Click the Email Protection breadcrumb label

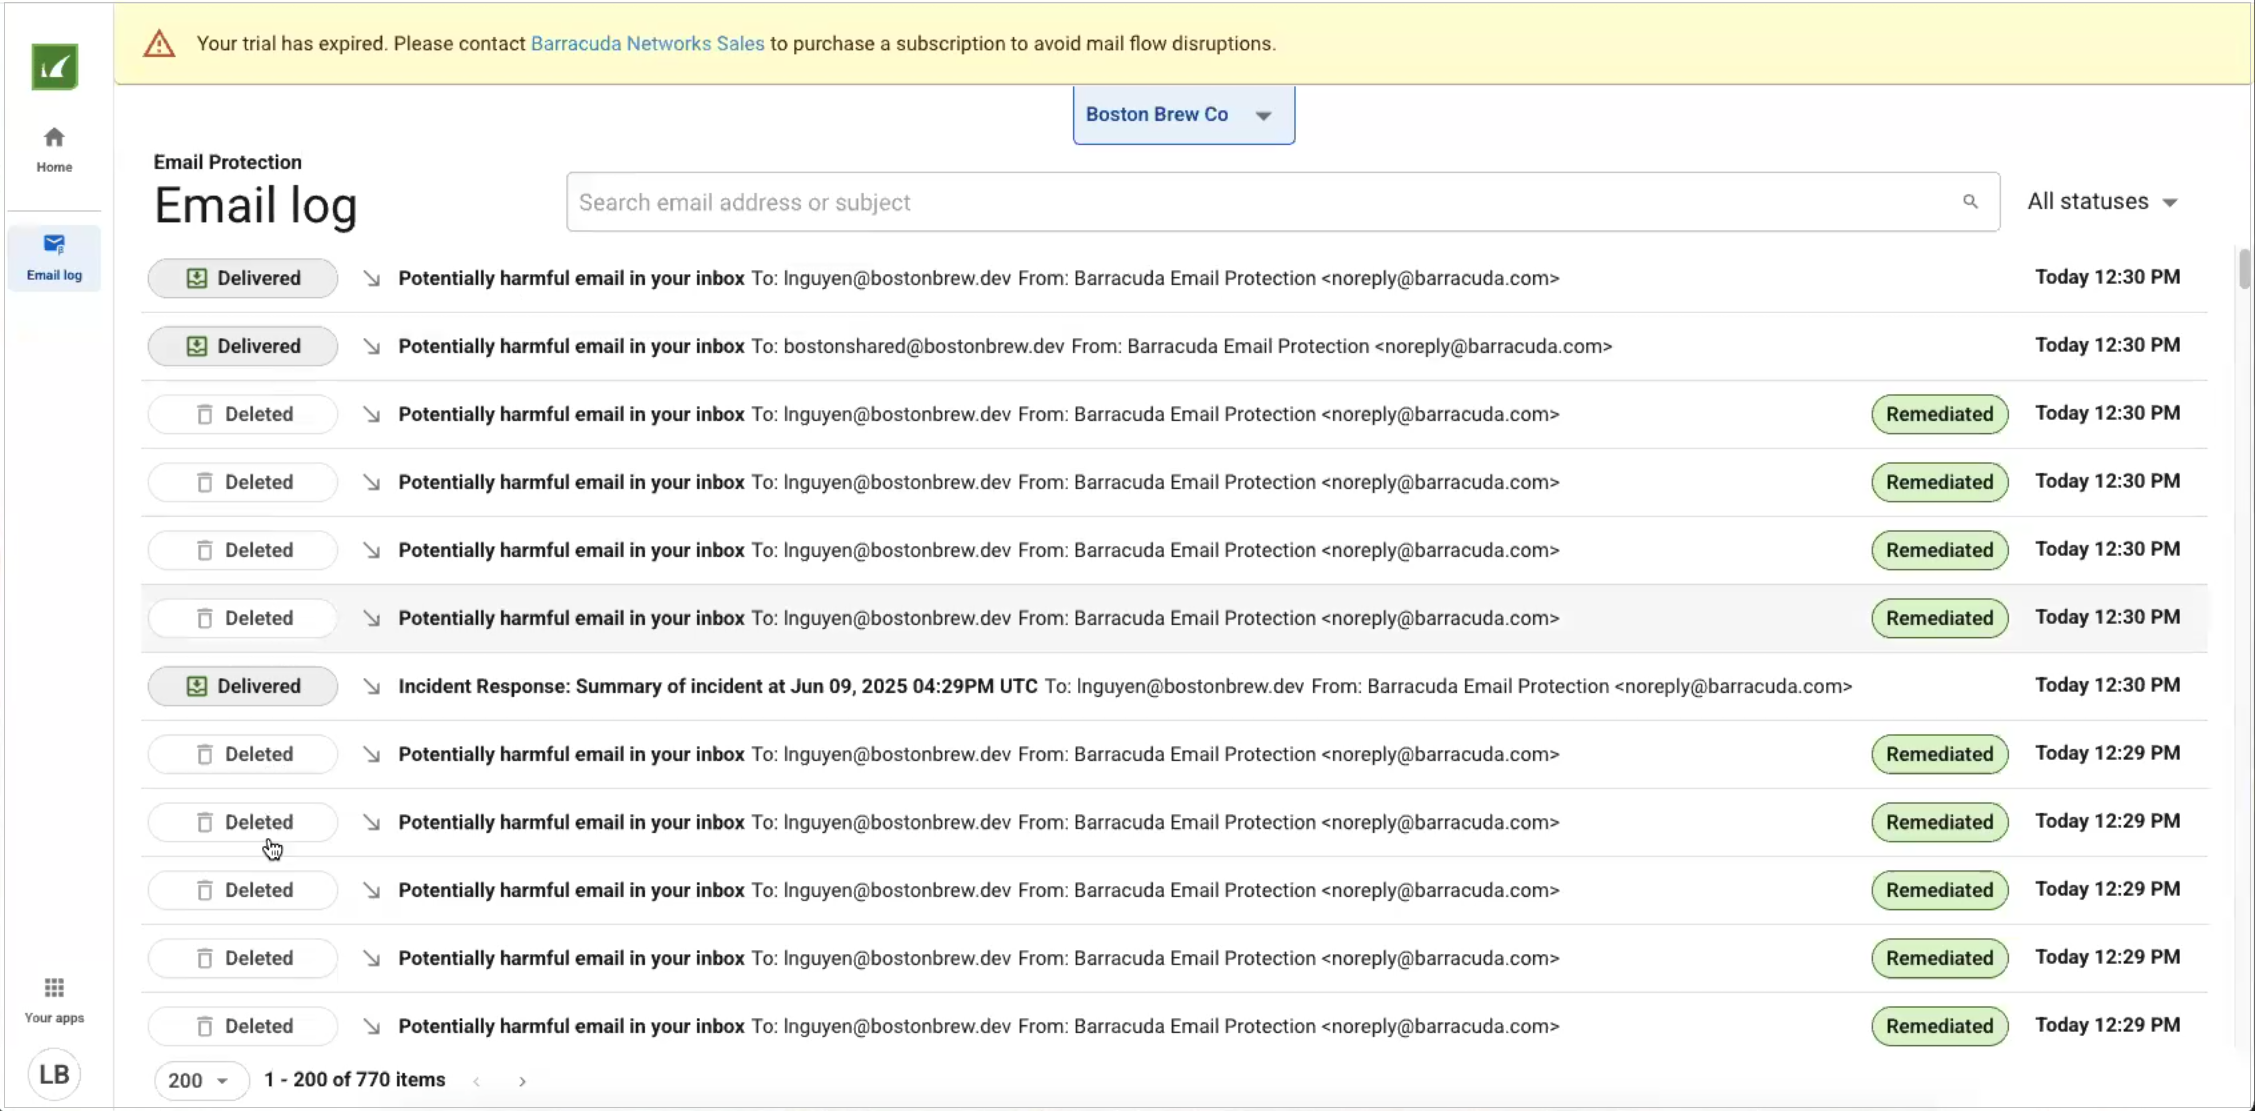pos(227,162)
